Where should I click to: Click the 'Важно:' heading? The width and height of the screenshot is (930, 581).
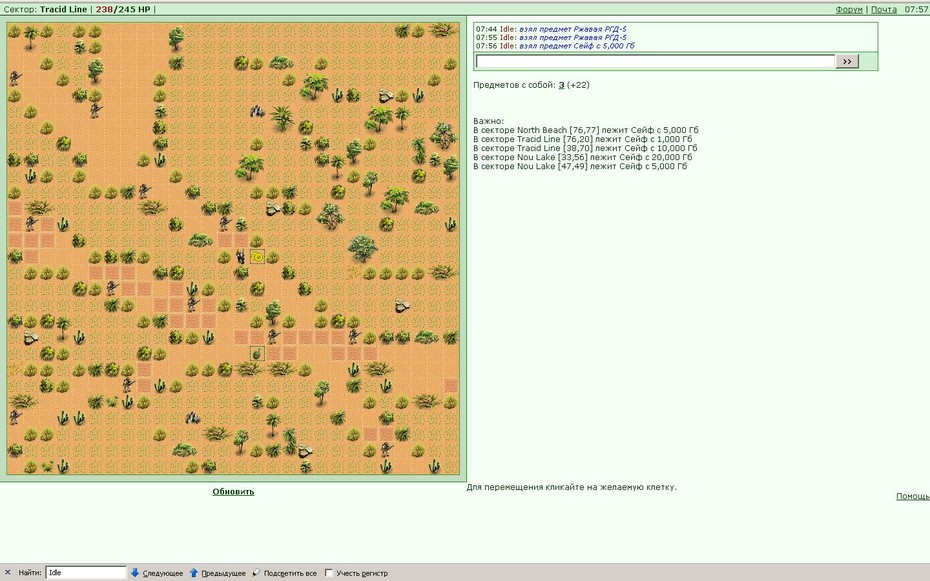tap(488, 121)
